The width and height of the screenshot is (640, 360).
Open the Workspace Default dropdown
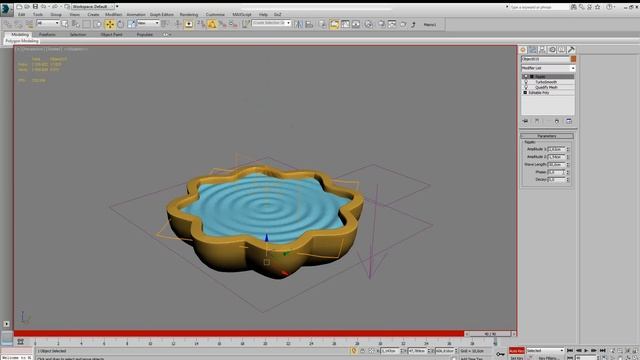[93, 7]
